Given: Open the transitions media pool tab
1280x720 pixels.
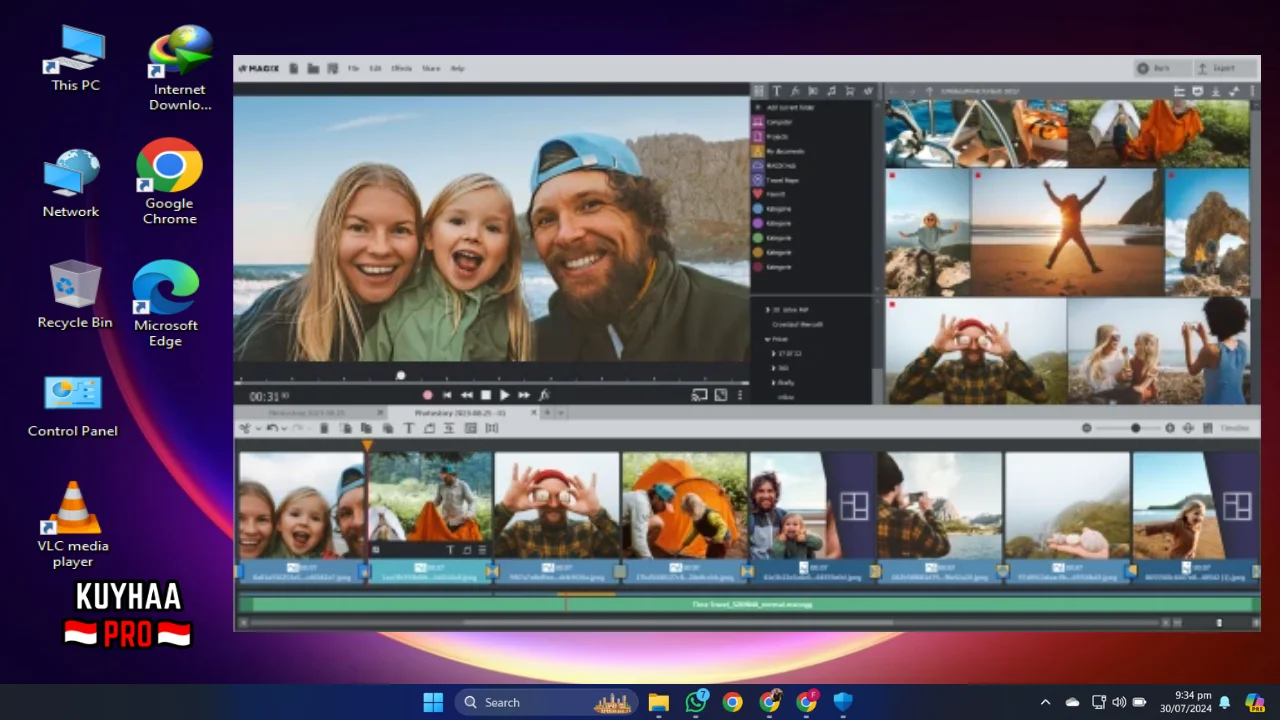Looking at the screenshot, I should 813,91.
